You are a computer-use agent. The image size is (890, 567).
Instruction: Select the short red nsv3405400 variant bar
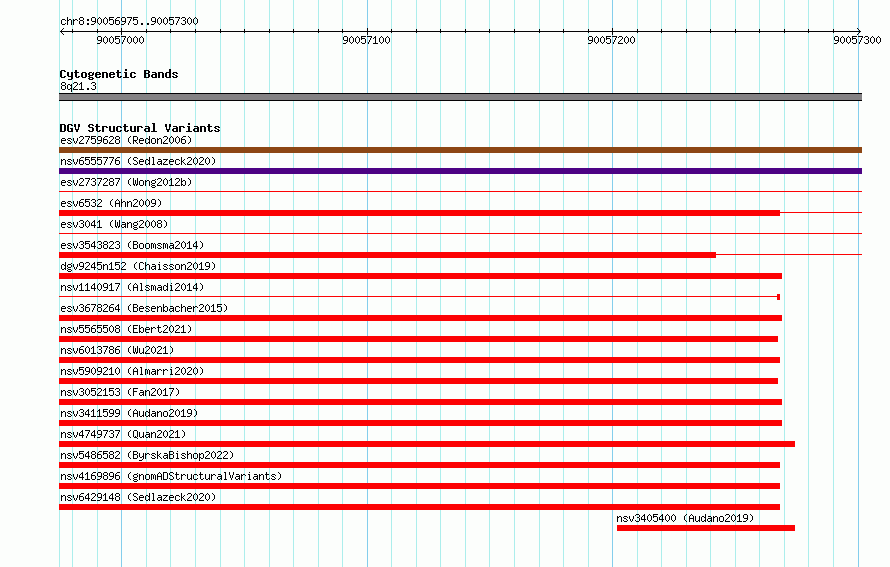[x=706, y=528]
